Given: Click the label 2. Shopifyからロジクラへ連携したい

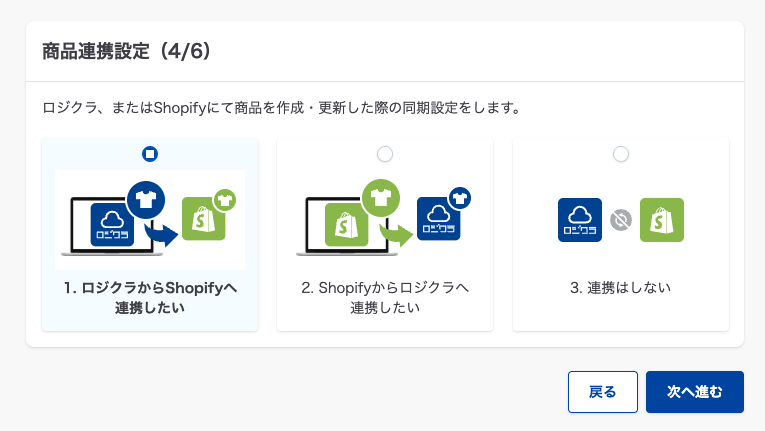Looking at the screenshot, I should [385, 298].
